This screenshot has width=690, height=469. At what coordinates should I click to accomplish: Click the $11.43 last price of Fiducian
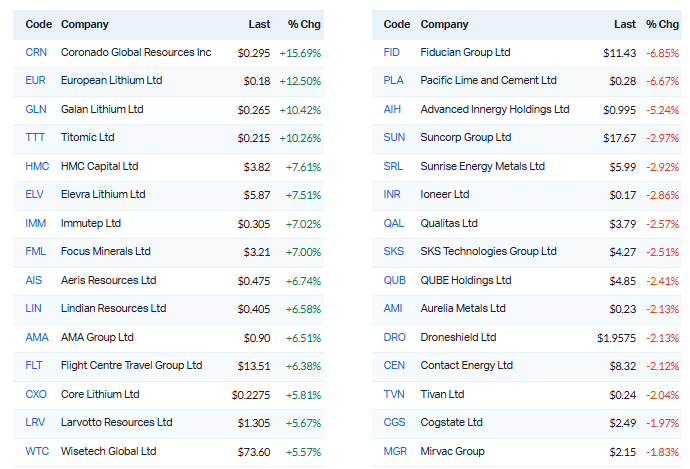(x=620, y=53)
